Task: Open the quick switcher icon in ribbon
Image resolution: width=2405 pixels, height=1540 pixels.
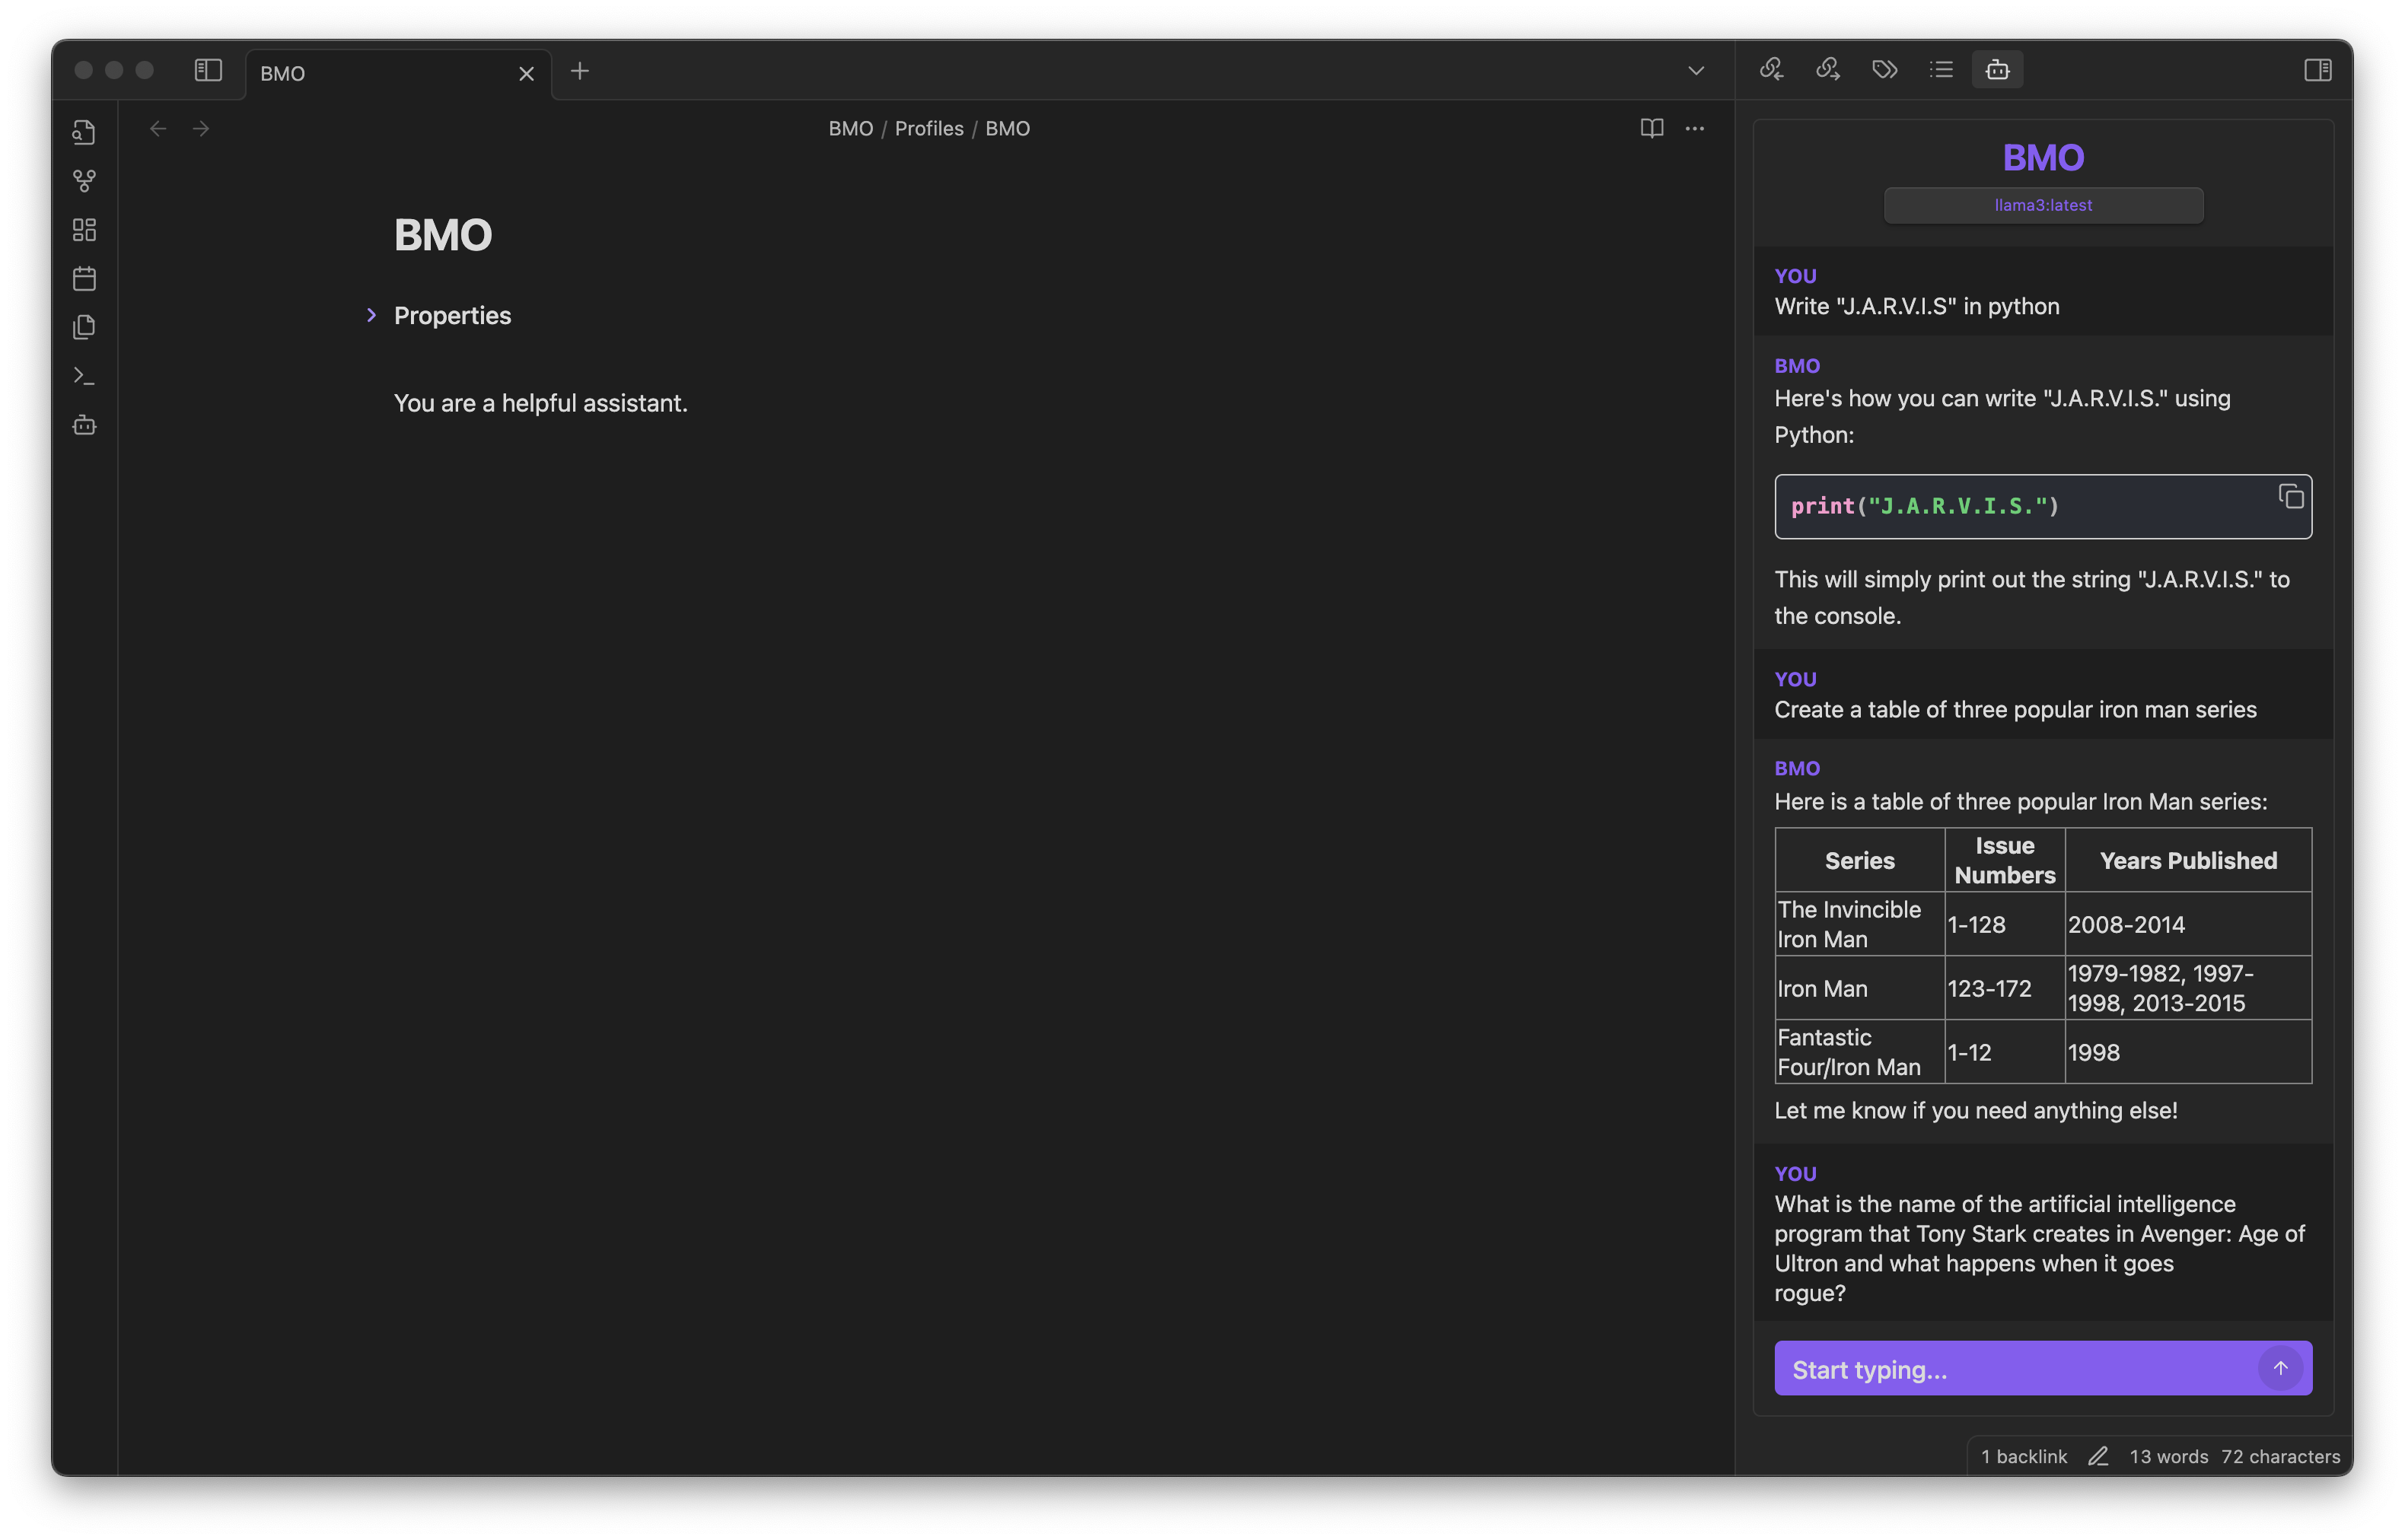Action: point(84,132)
